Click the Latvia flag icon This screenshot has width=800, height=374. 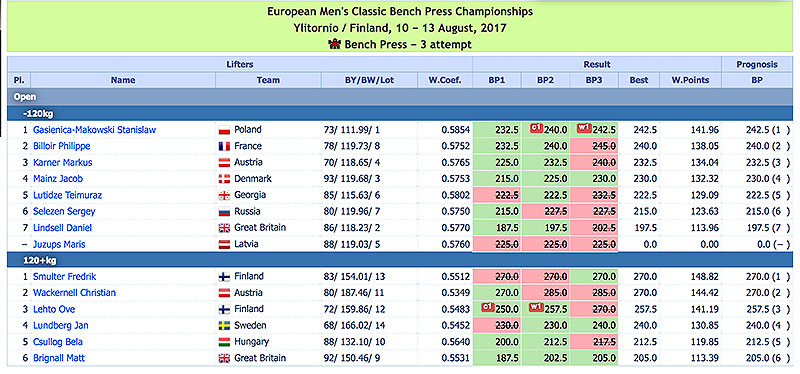[x=224, y=244]
